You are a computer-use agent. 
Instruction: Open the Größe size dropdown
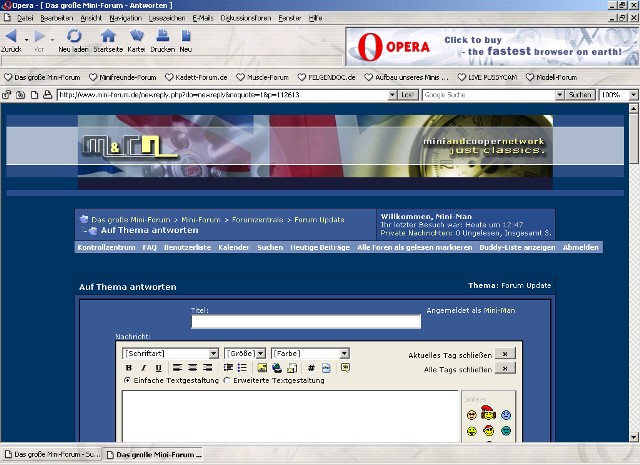[245, 353]
